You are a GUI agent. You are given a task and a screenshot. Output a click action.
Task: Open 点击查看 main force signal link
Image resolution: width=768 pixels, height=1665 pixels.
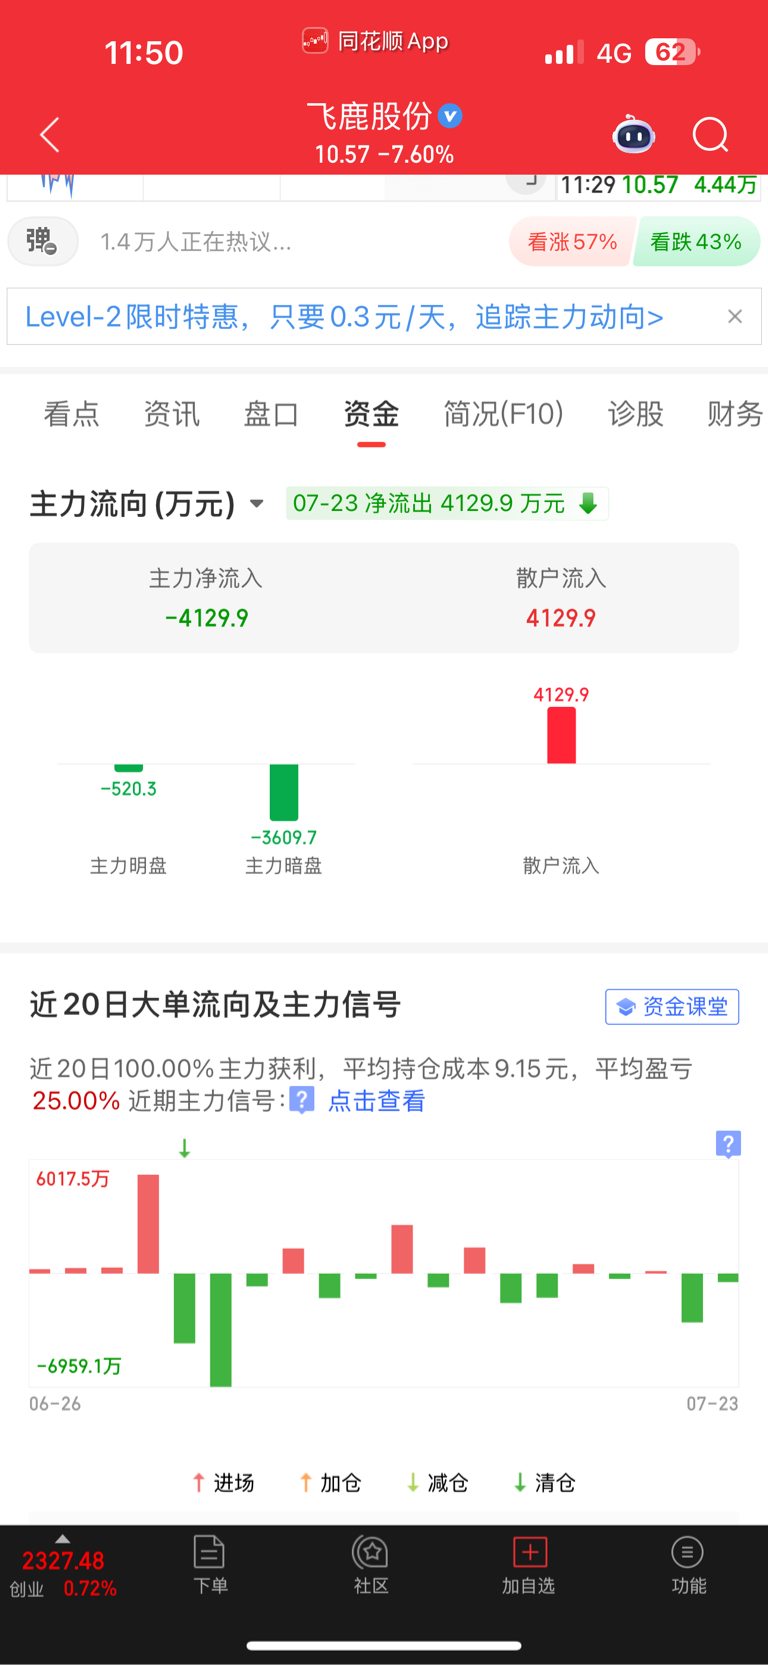click(377, 1101)
